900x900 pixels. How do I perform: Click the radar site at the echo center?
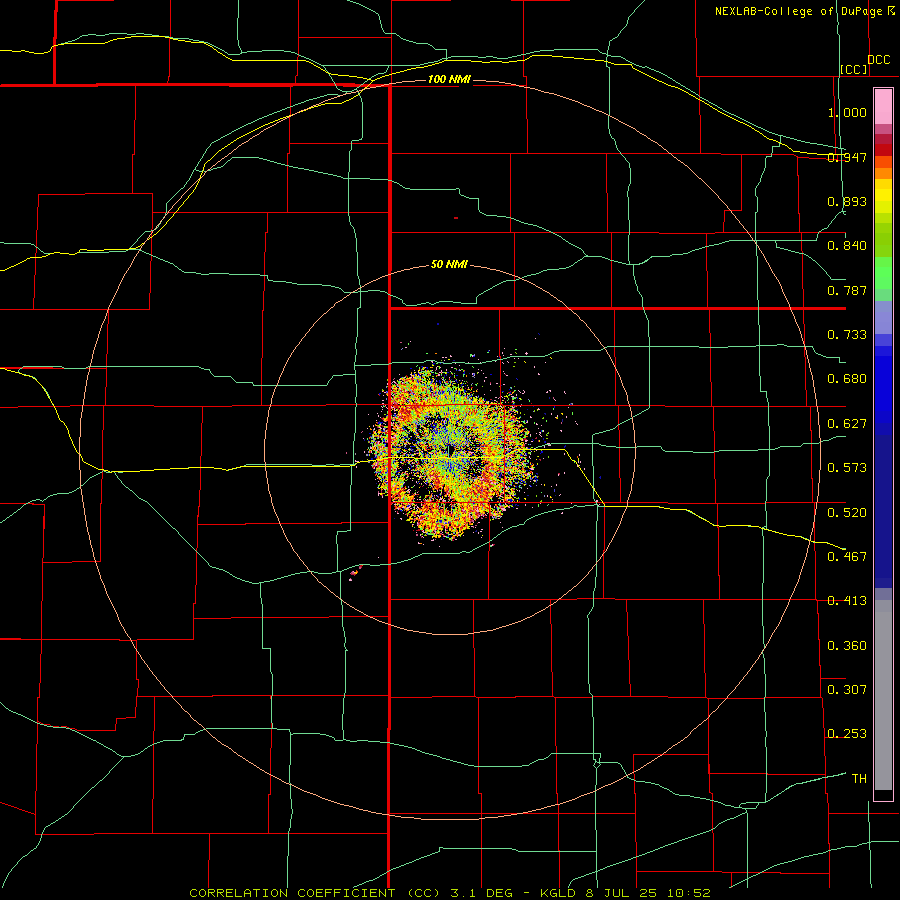coord(450,451)
